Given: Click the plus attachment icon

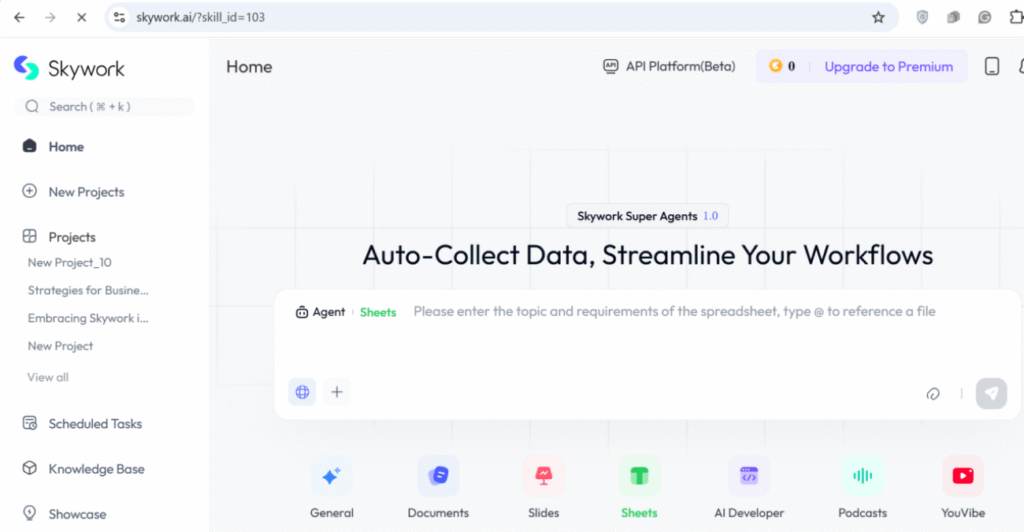Looking at the screenshot, I should coord(337,392).
